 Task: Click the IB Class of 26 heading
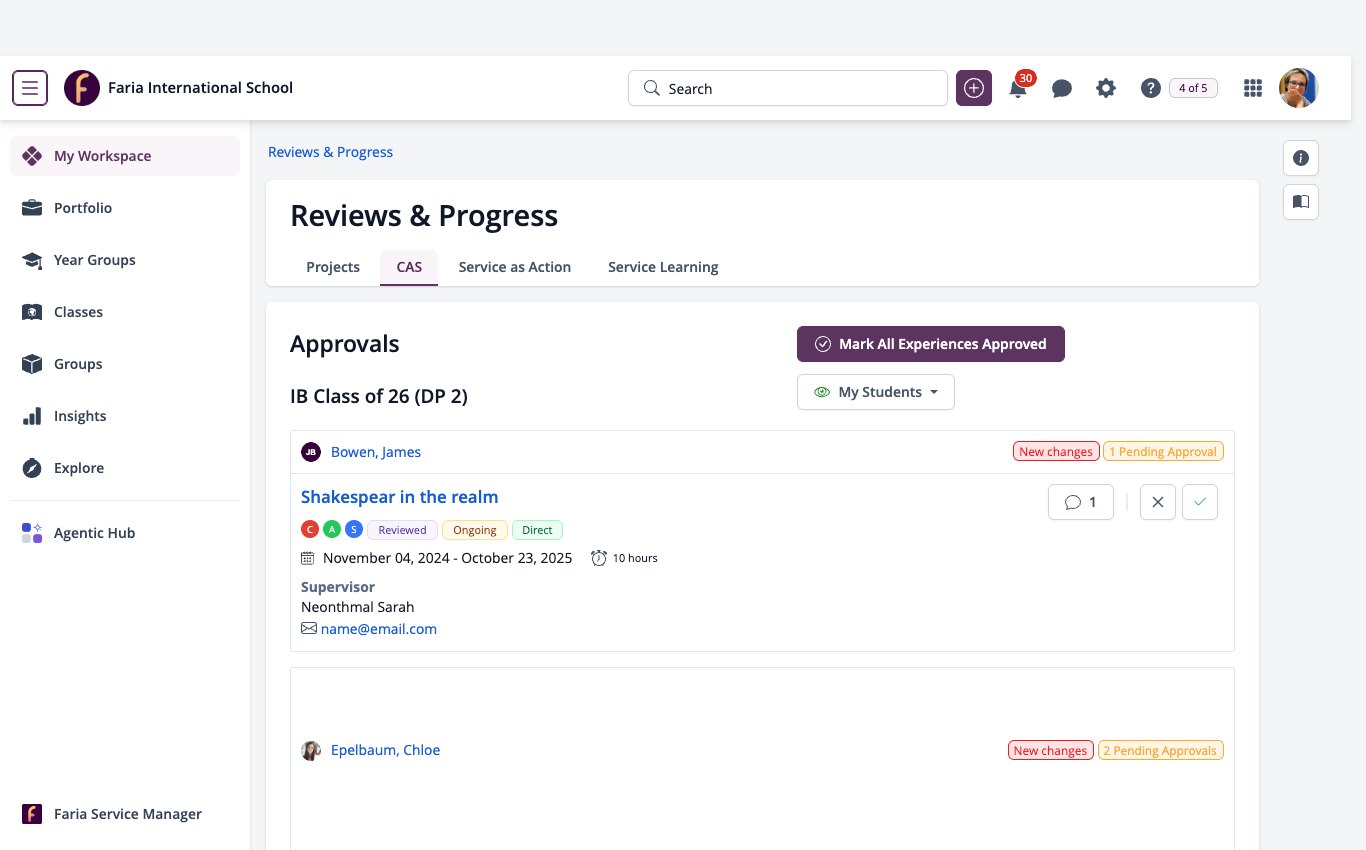(x=379, y=396)
